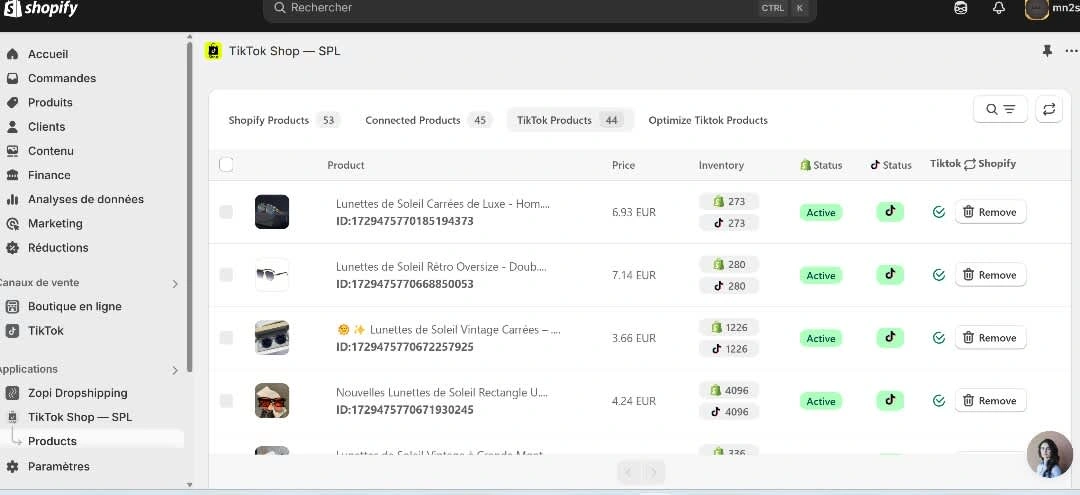
Task: Open Zopi Dropshipping app
Action: [77, 393]
